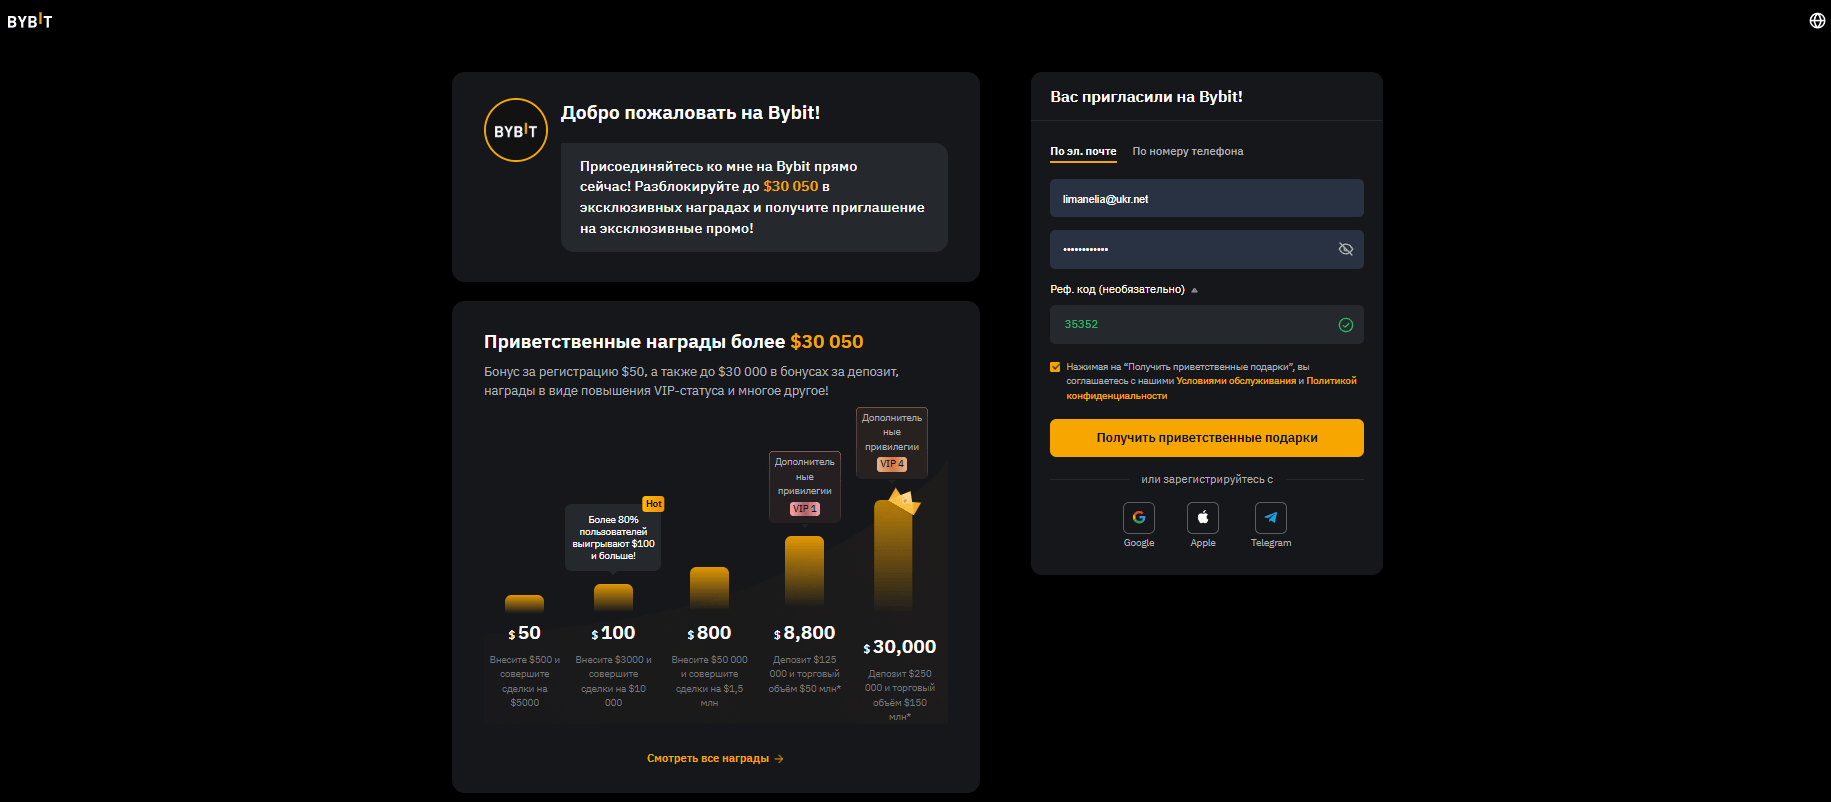Click the VIP 1 badge
This screenshot has width=1831, height=802.
point(805,509)
